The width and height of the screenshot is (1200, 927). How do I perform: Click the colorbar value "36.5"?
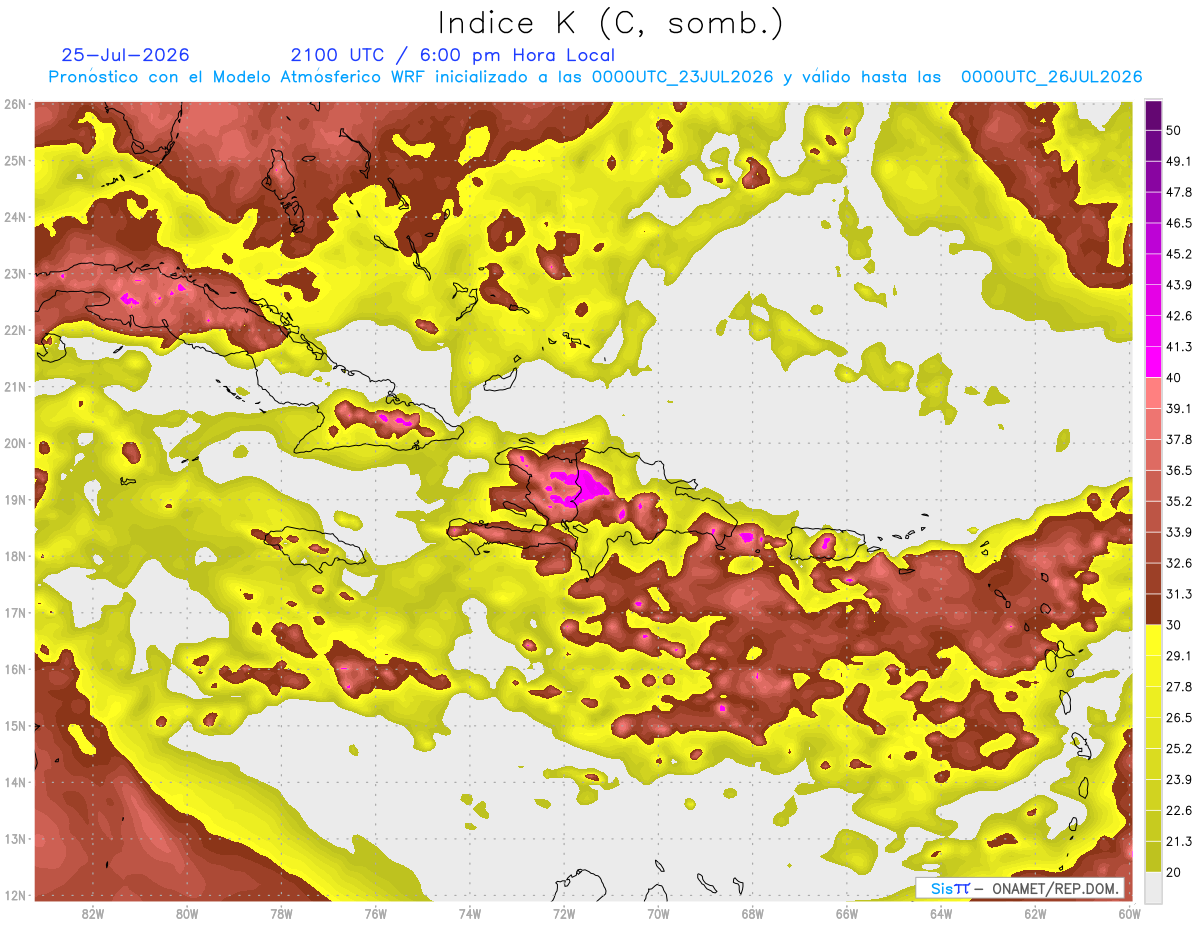1179,471
